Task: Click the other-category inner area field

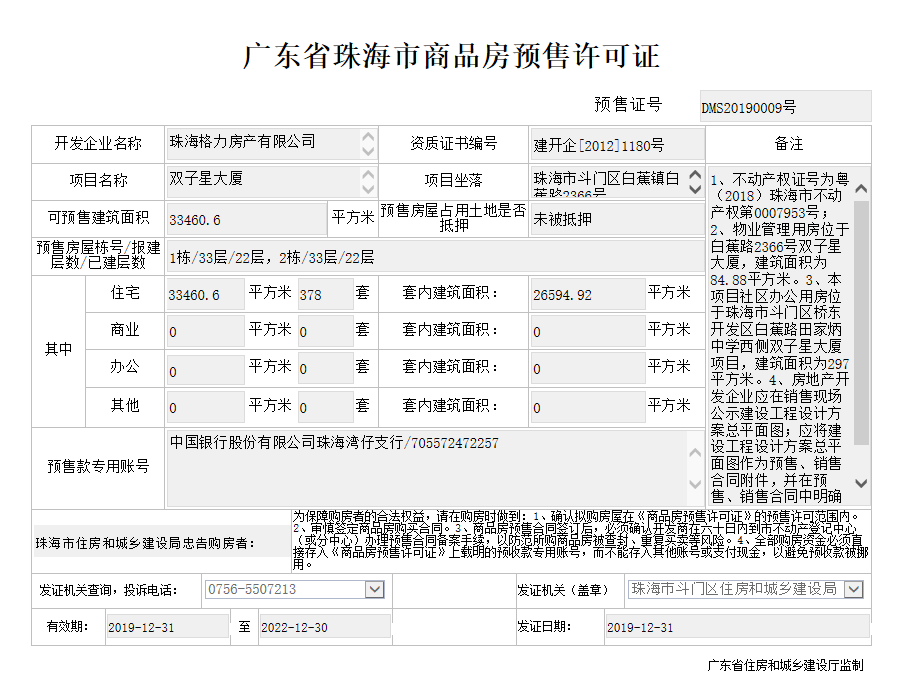Action: (588, 407)
